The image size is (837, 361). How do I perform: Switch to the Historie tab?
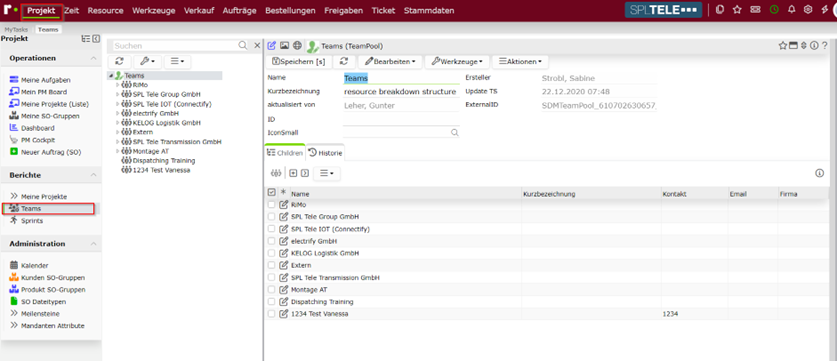tap(325, 153)
